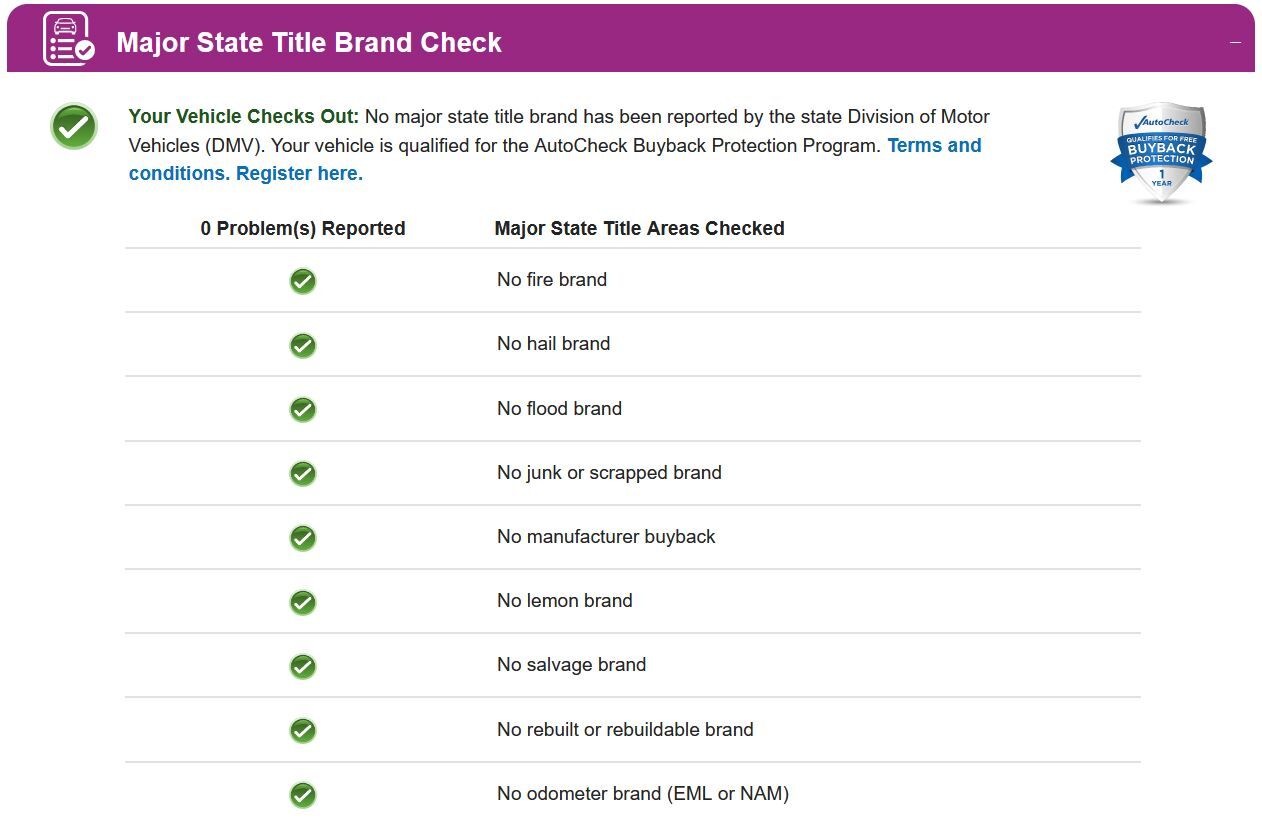The height and width of the screenshot is (837, 1262).
Task: Click the check icon for rebuilt or rebuildable brand
Action: pos(303,731)
